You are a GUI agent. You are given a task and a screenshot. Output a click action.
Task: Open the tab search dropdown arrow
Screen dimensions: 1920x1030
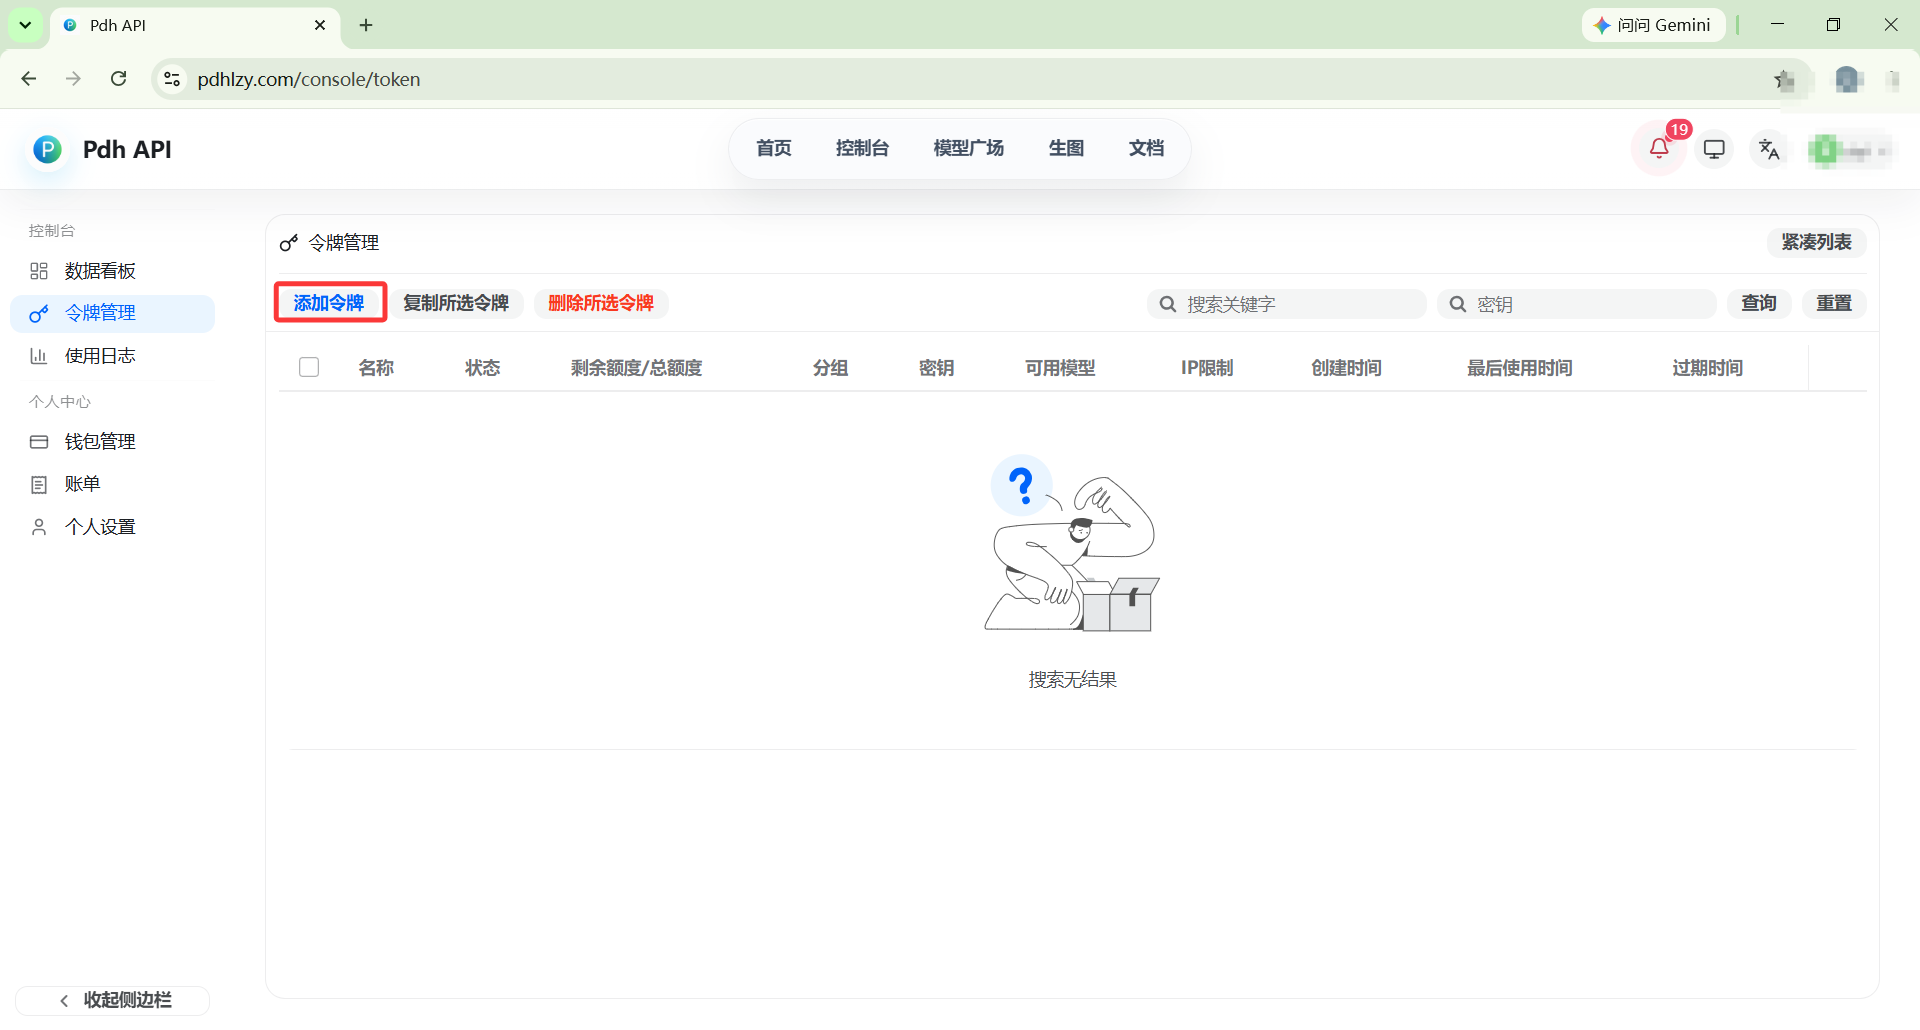[x=25, y=25]
